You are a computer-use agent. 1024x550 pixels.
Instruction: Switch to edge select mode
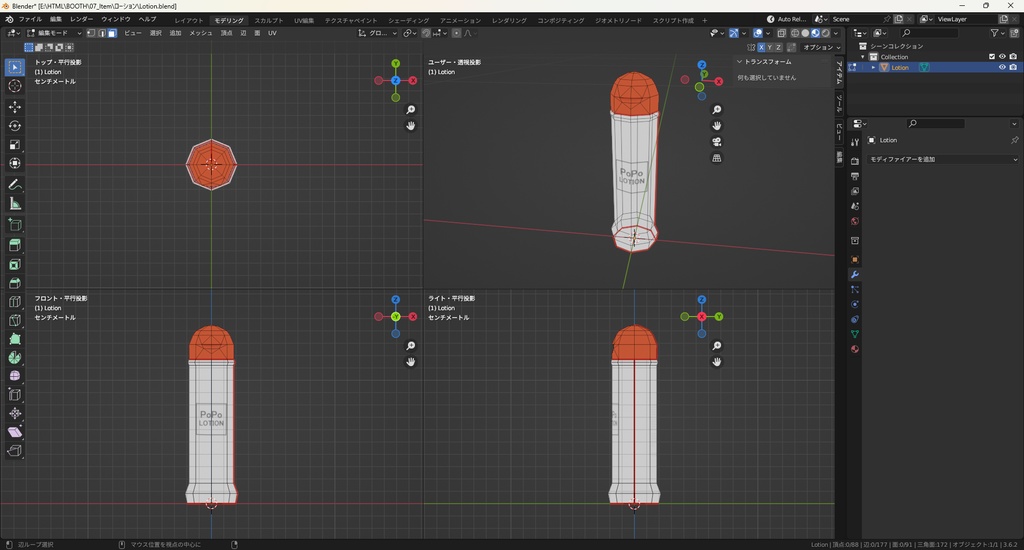tap(102, 33)
